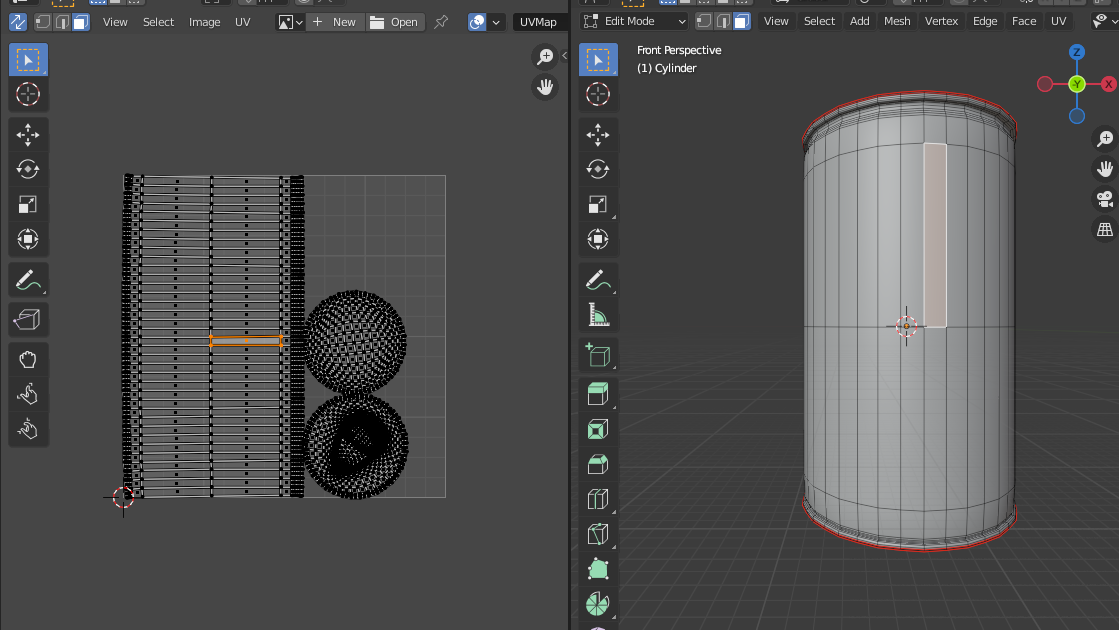Open the Mesh menu
1119x630 pixels.
coord(897,21)
